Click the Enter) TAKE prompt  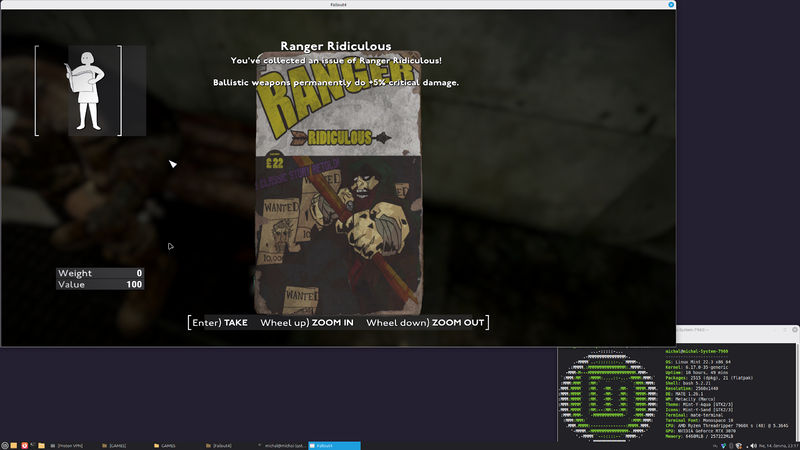(220, 322)
